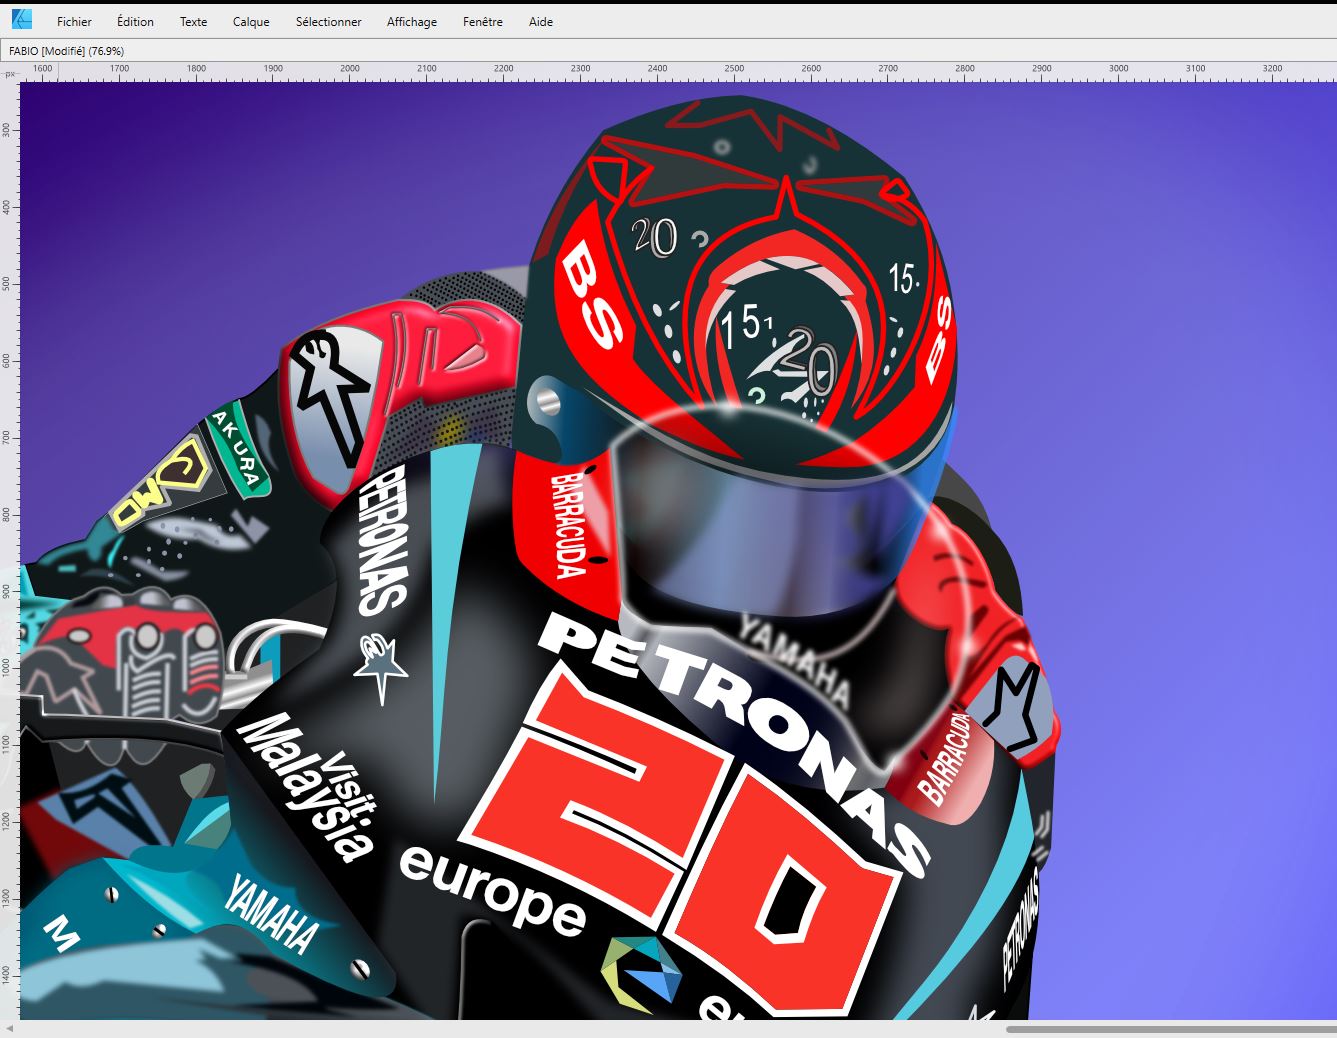Click the px unit label at the rulers' corner
Viewport: 1337px width, 1038px height.
pos(11,74)
